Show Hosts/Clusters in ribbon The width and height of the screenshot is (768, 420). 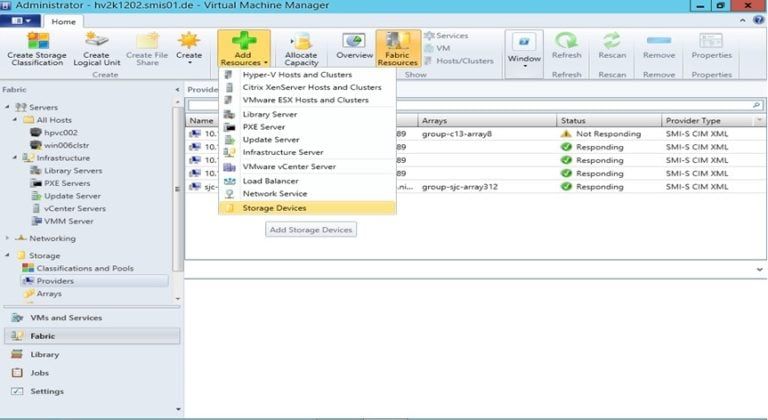point(459,61)
